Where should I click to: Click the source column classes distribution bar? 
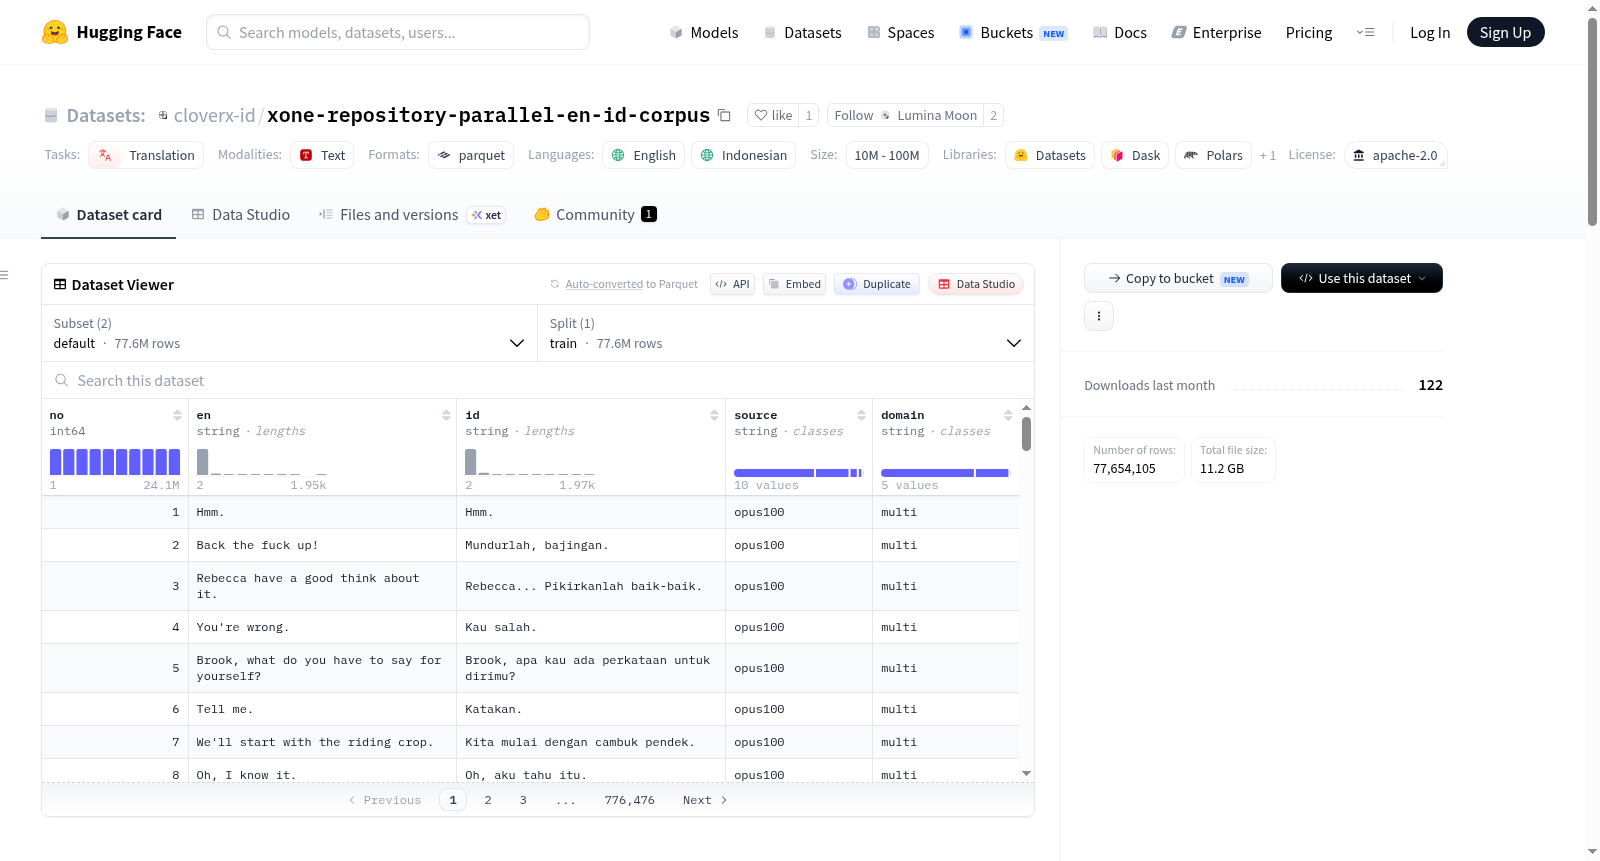click(x=798, y=473)
